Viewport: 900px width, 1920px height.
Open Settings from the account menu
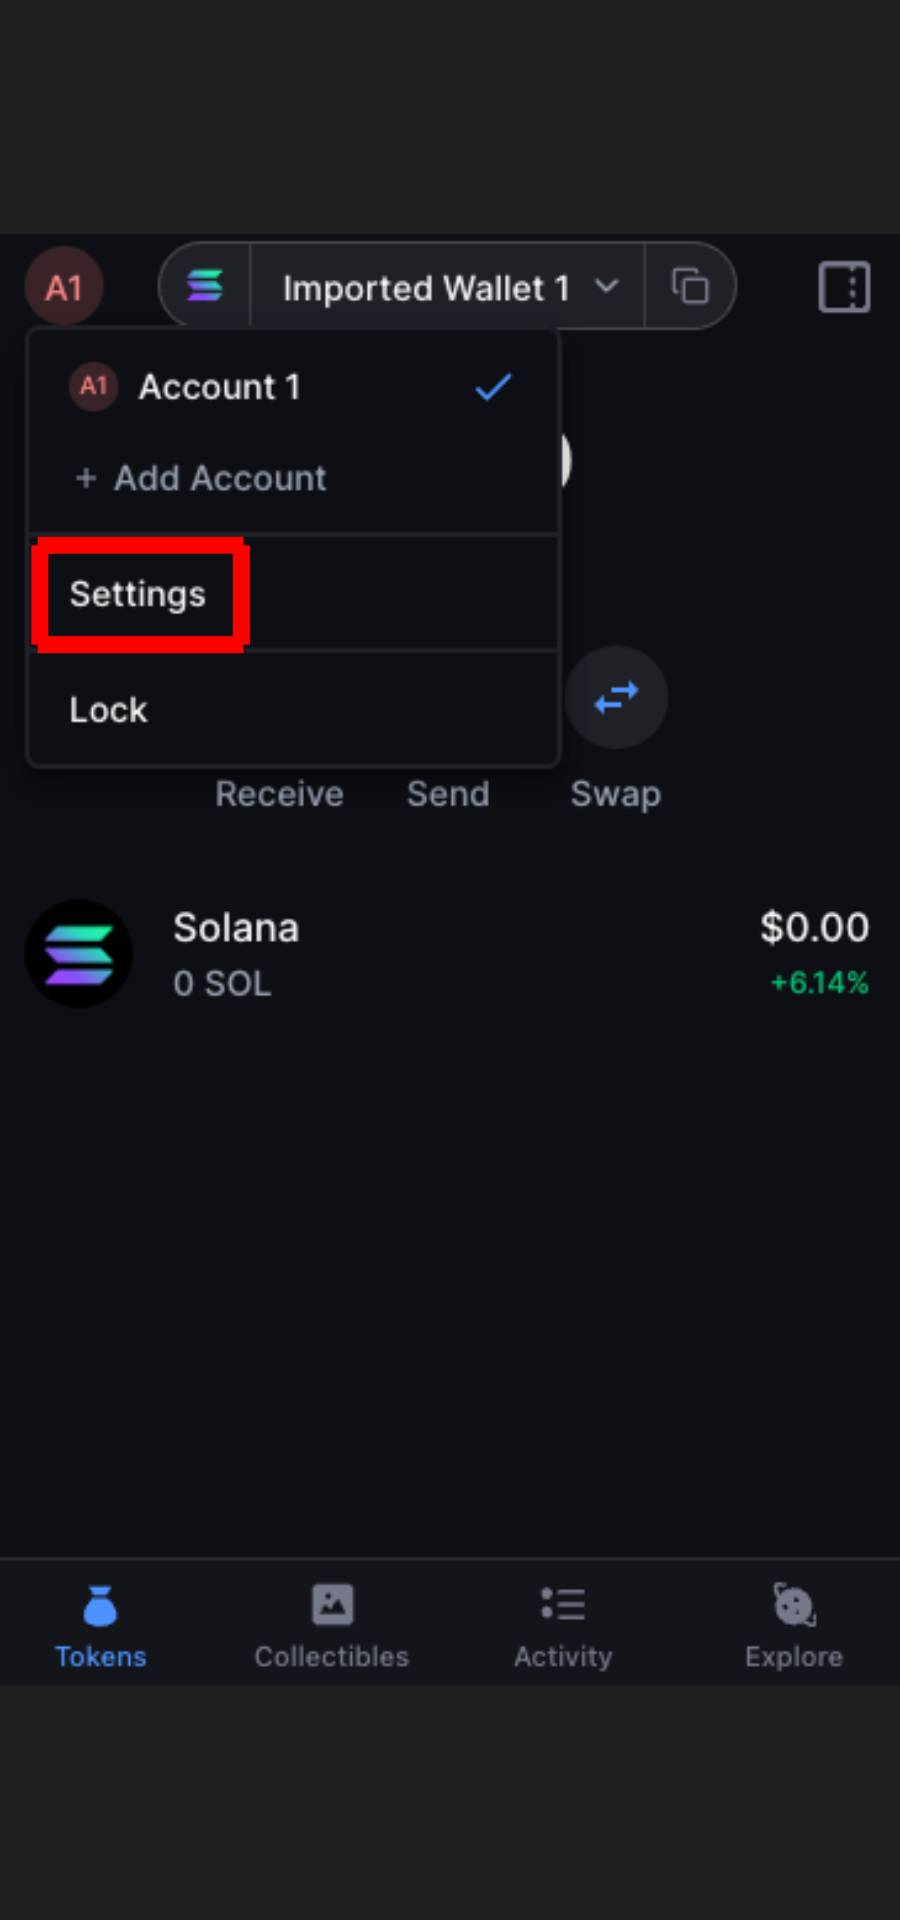point(138,594)
